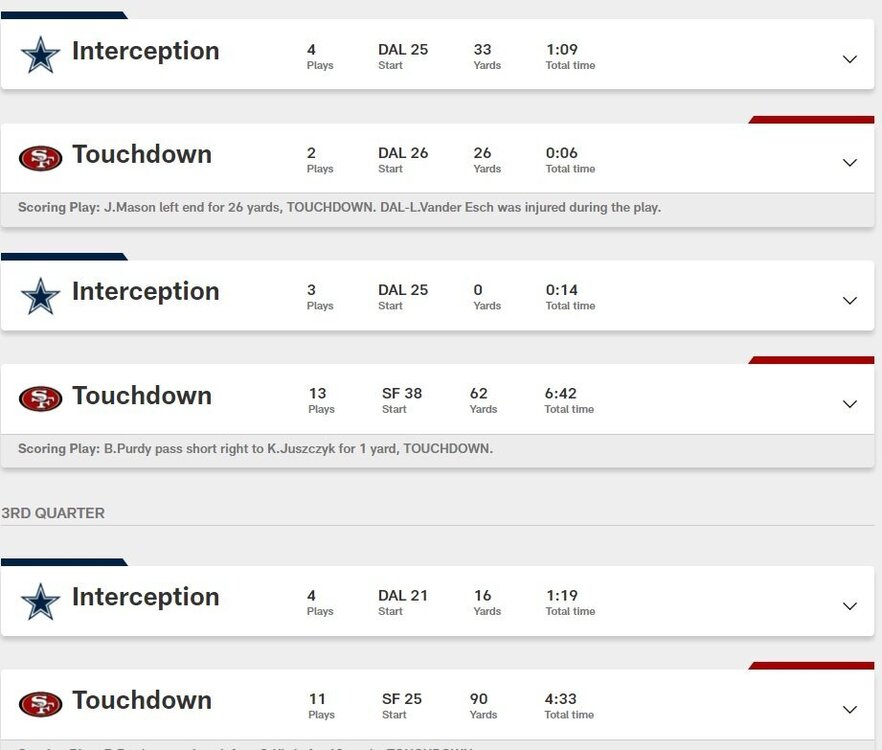Click Touchdown title of 6:42 total time drive
882x750 pixels.
tap(142, 395)
